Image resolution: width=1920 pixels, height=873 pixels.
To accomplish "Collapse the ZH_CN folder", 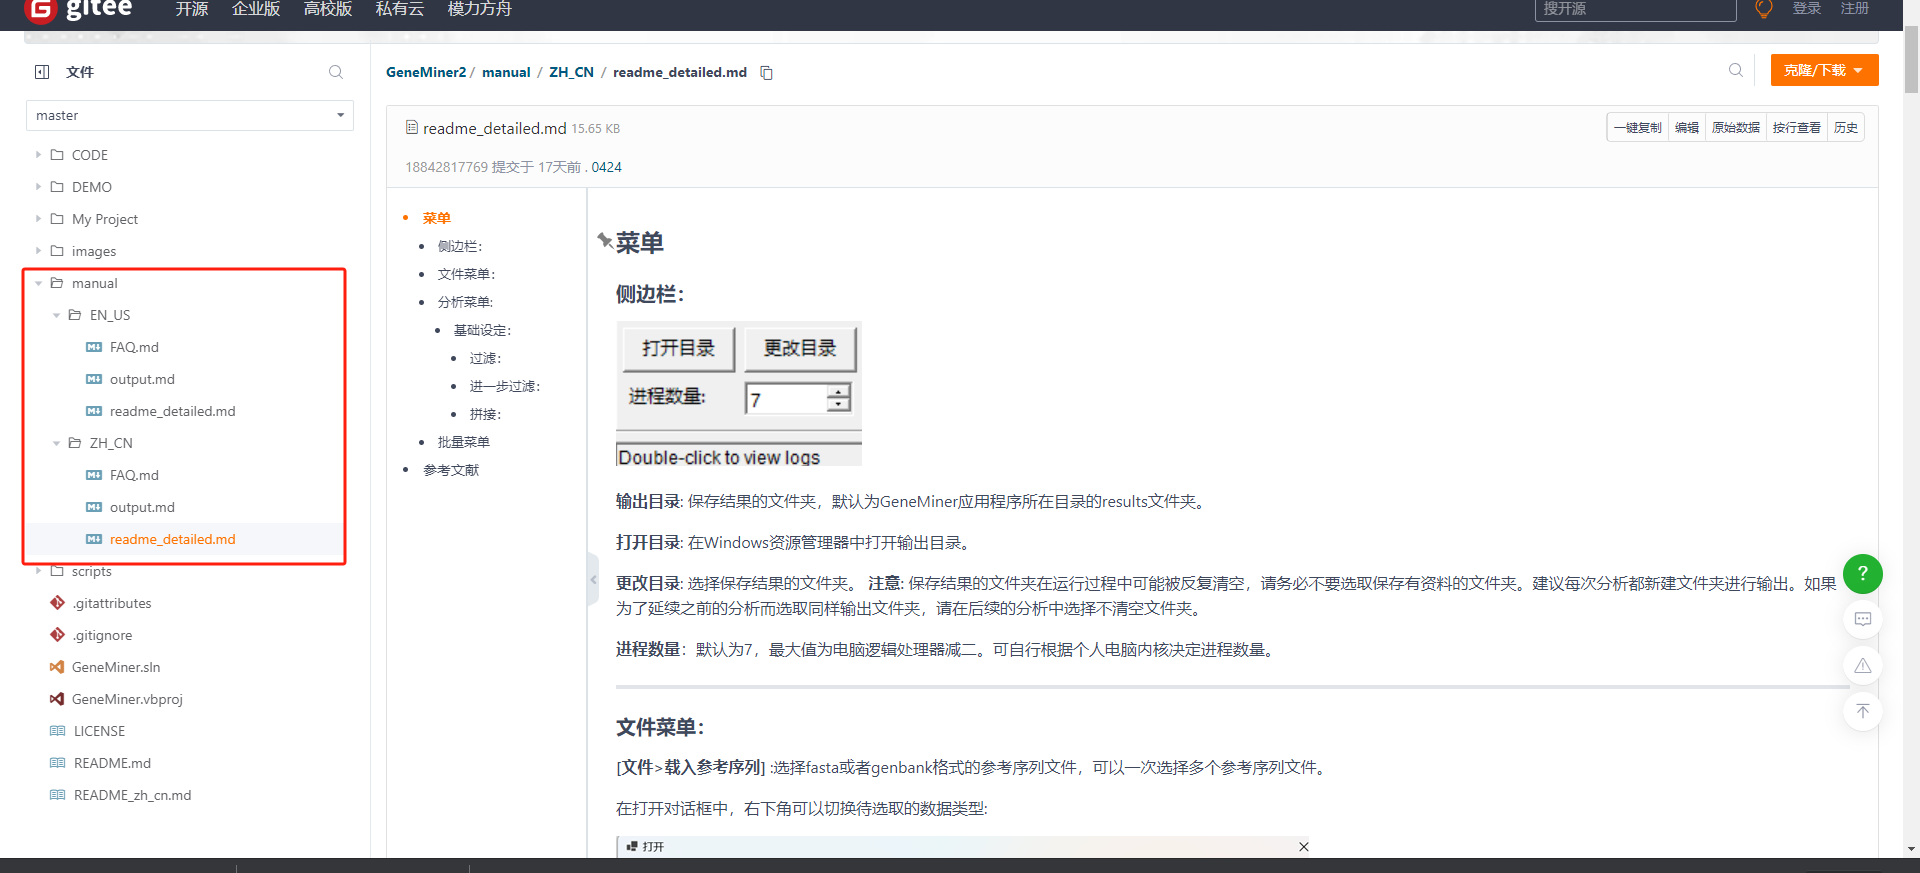I will [56, 443].
